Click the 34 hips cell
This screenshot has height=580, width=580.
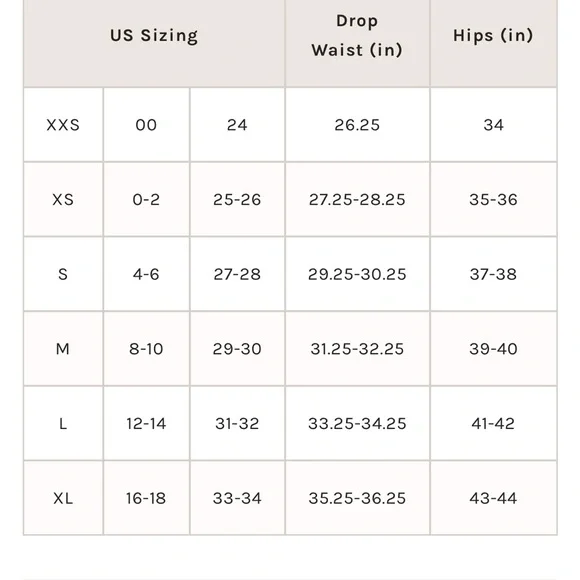(x=493, y=125)
